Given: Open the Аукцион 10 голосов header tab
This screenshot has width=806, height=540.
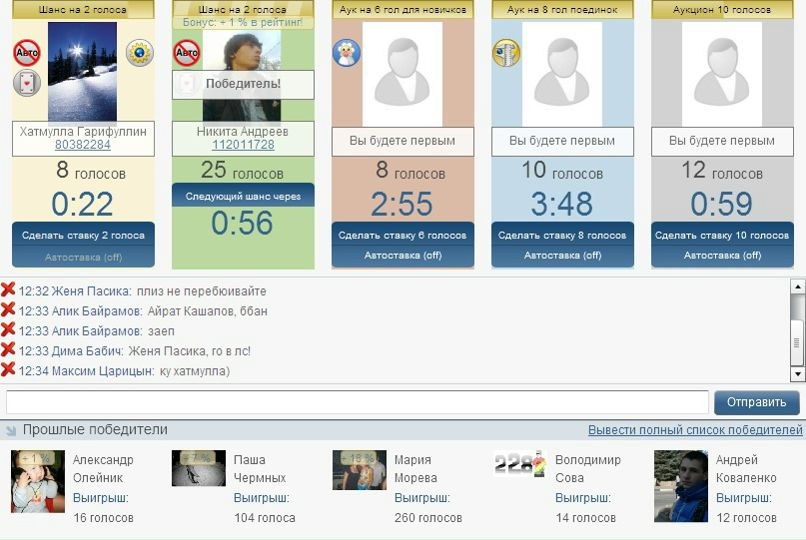Looking at the screenshot, I should [x=722, y=9].
